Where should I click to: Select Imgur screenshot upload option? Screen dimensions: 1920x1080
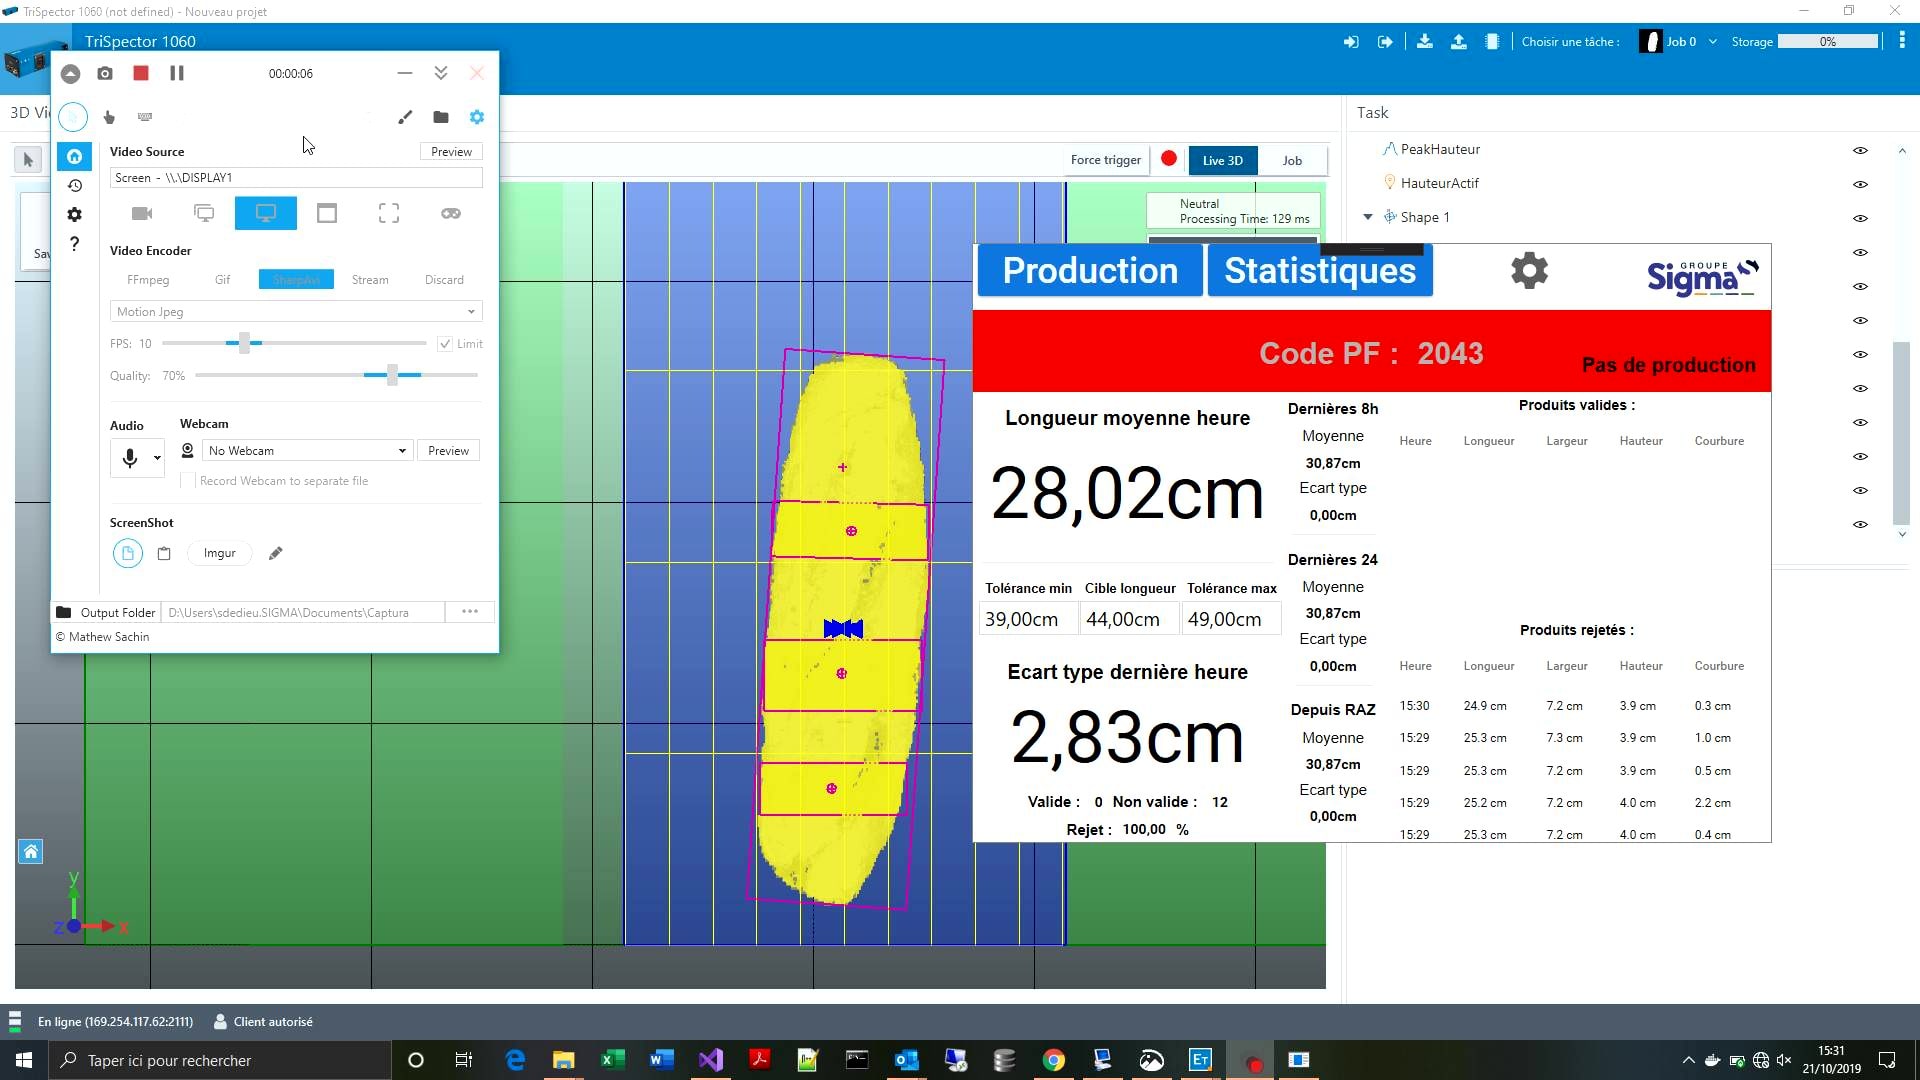click(x=220, y=553)
